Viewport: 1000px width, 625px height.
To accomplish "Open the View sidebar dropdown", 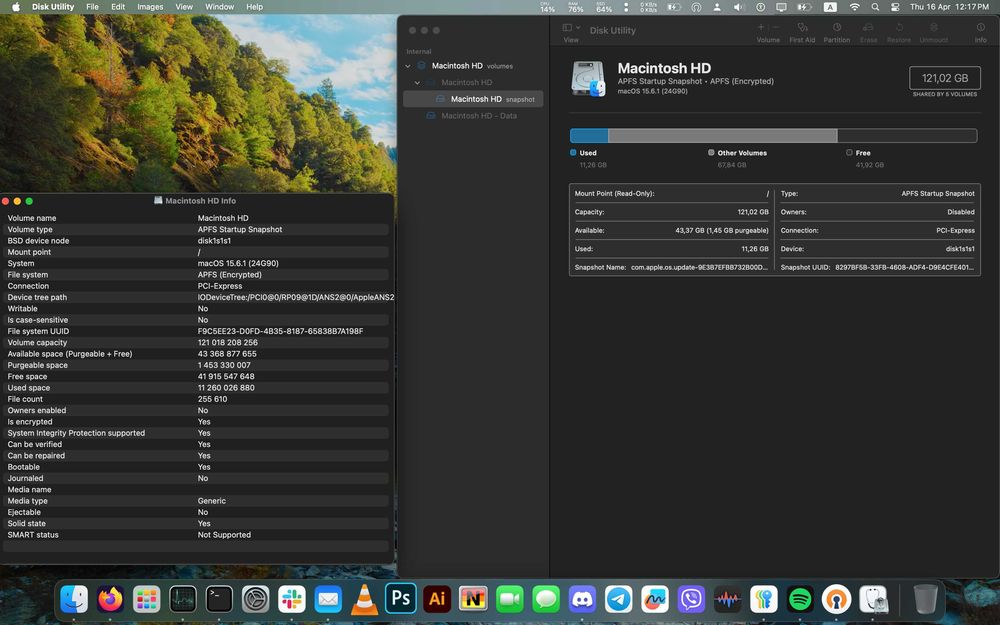I will click(x=571, y=28).
